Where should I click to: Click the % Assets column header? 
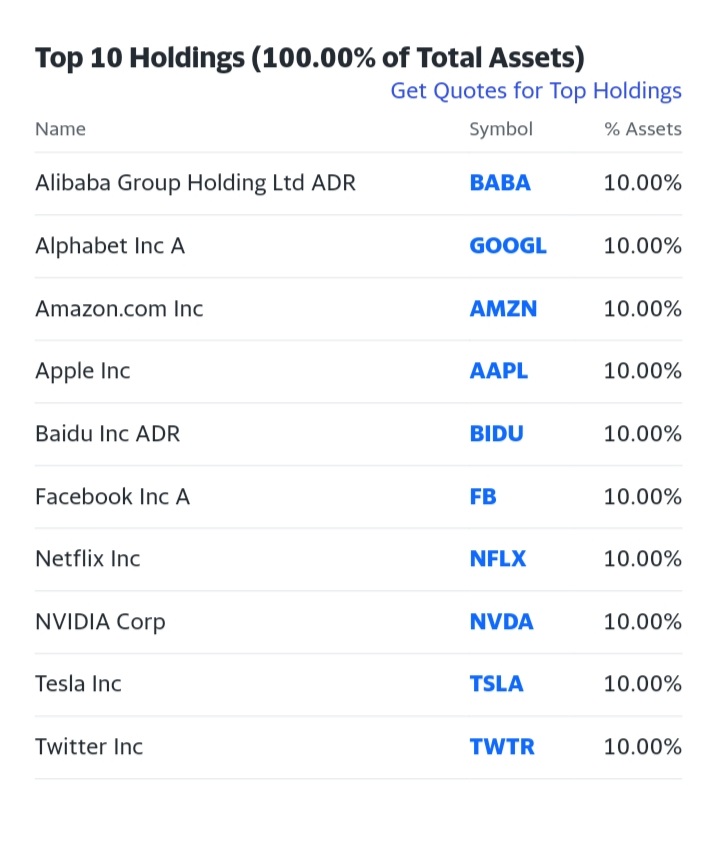tap(643, 129)
